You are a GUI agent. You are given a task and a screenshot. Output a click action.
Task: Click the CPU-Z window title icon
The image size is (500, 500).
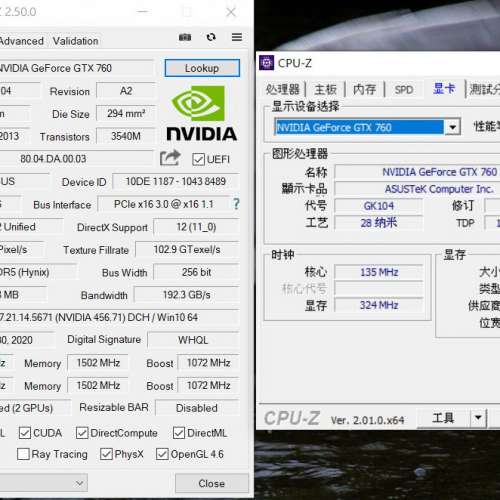[267, 63]
